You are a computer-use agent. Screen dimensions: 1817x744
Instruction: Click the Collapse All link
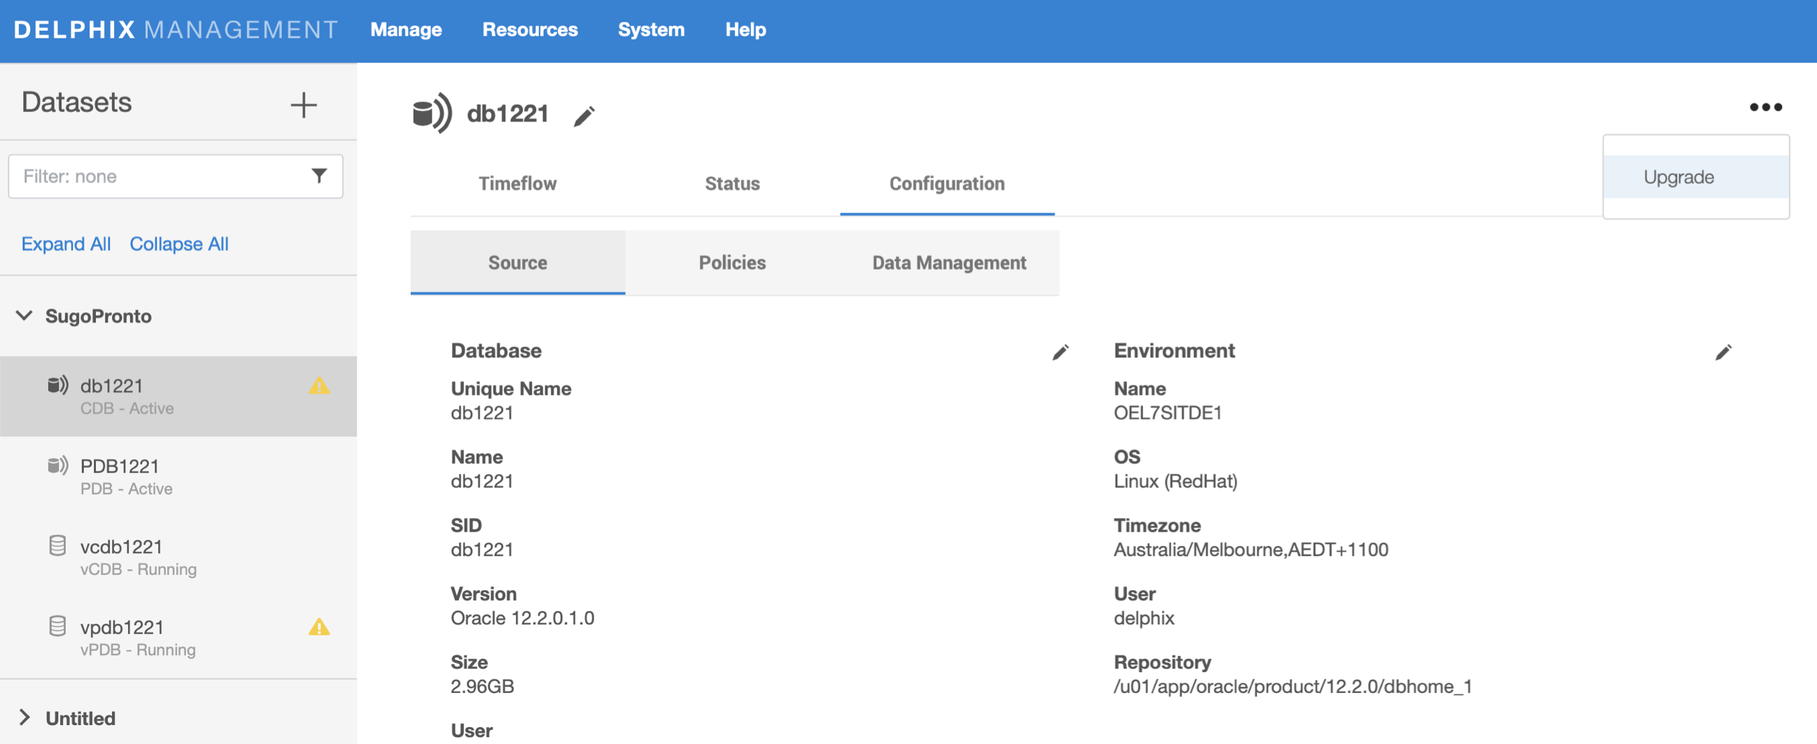click(179, 244)
